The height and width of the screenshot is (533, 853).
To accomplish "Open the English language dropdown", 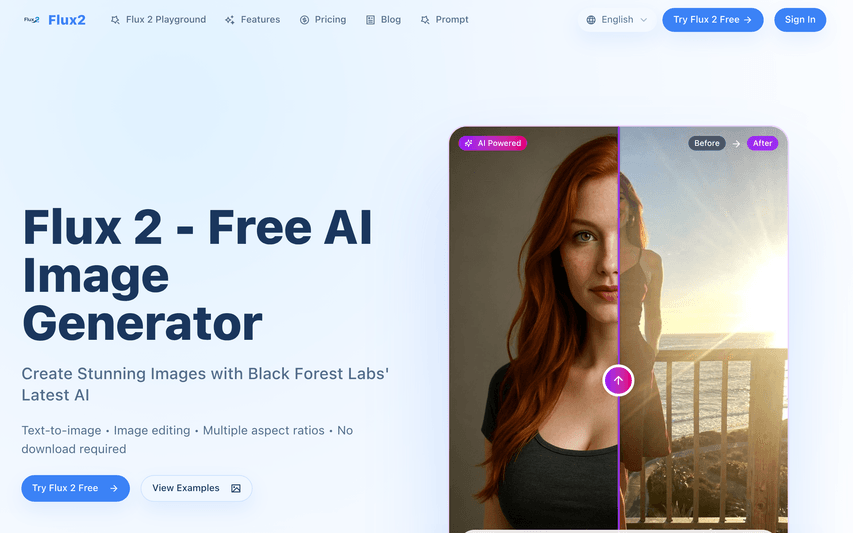I will tap(617, 20).
